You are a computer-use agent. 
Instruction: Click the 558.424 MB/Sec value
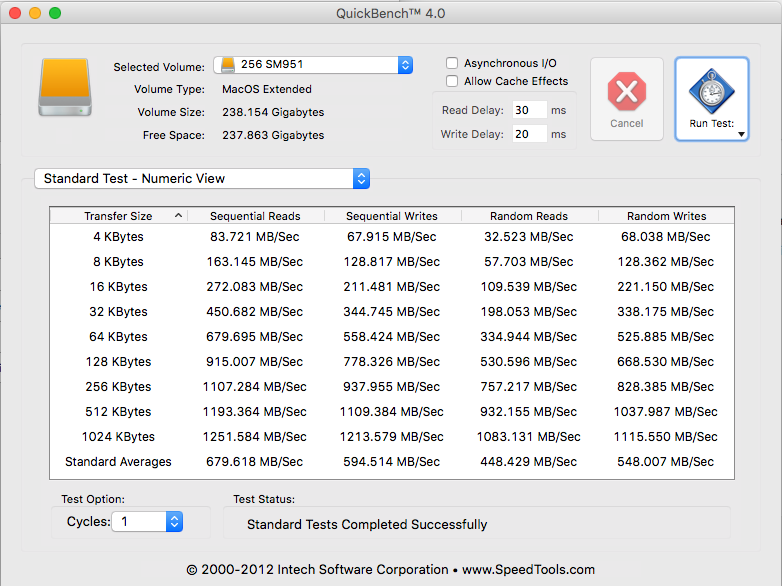(392, 337)
